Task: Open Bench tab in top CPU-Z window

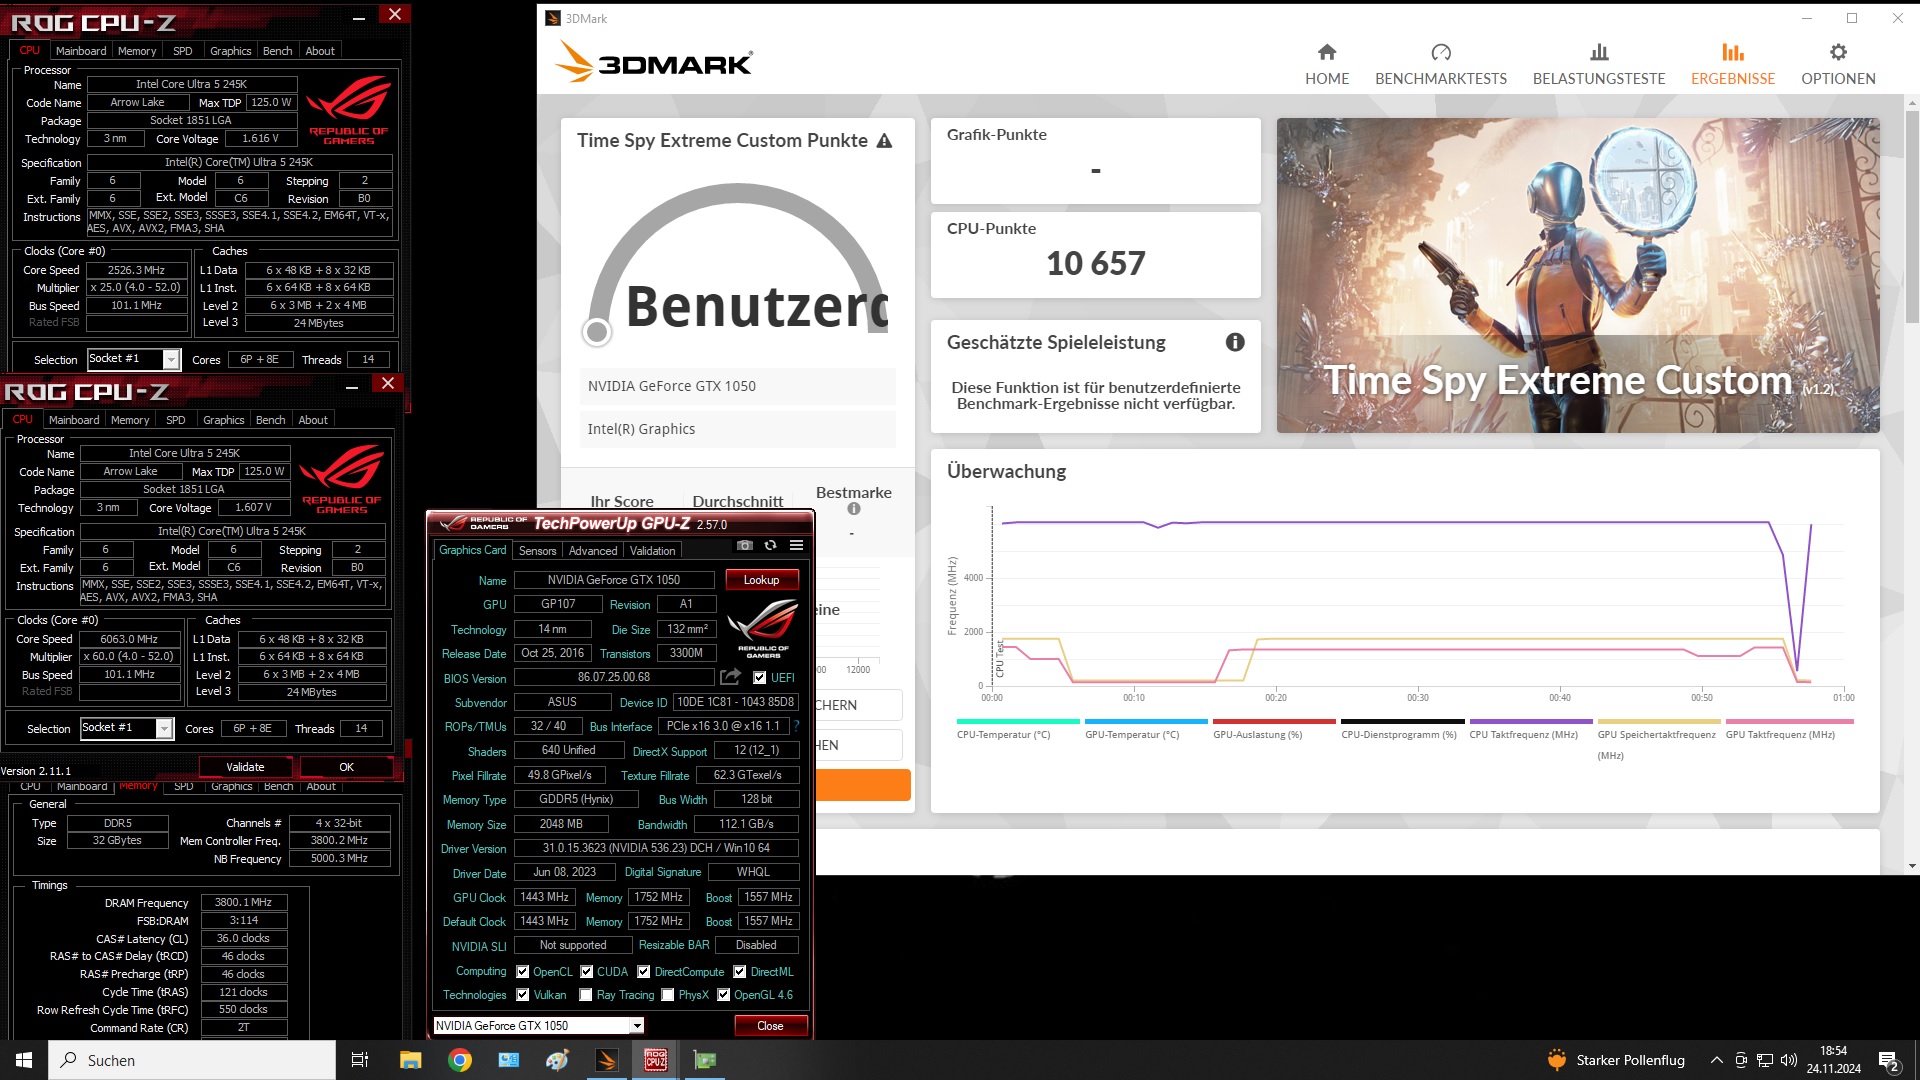Action: 278,51
